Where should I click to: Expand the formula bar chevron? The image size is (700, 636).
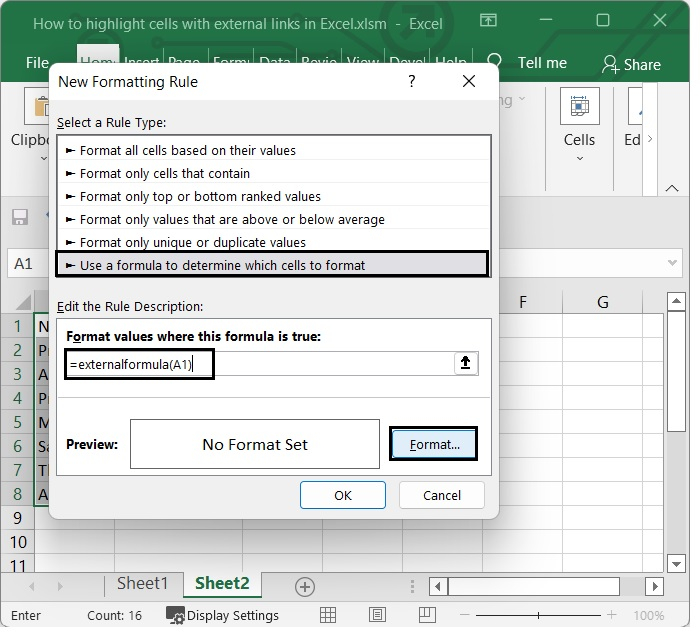coord(672,263)
